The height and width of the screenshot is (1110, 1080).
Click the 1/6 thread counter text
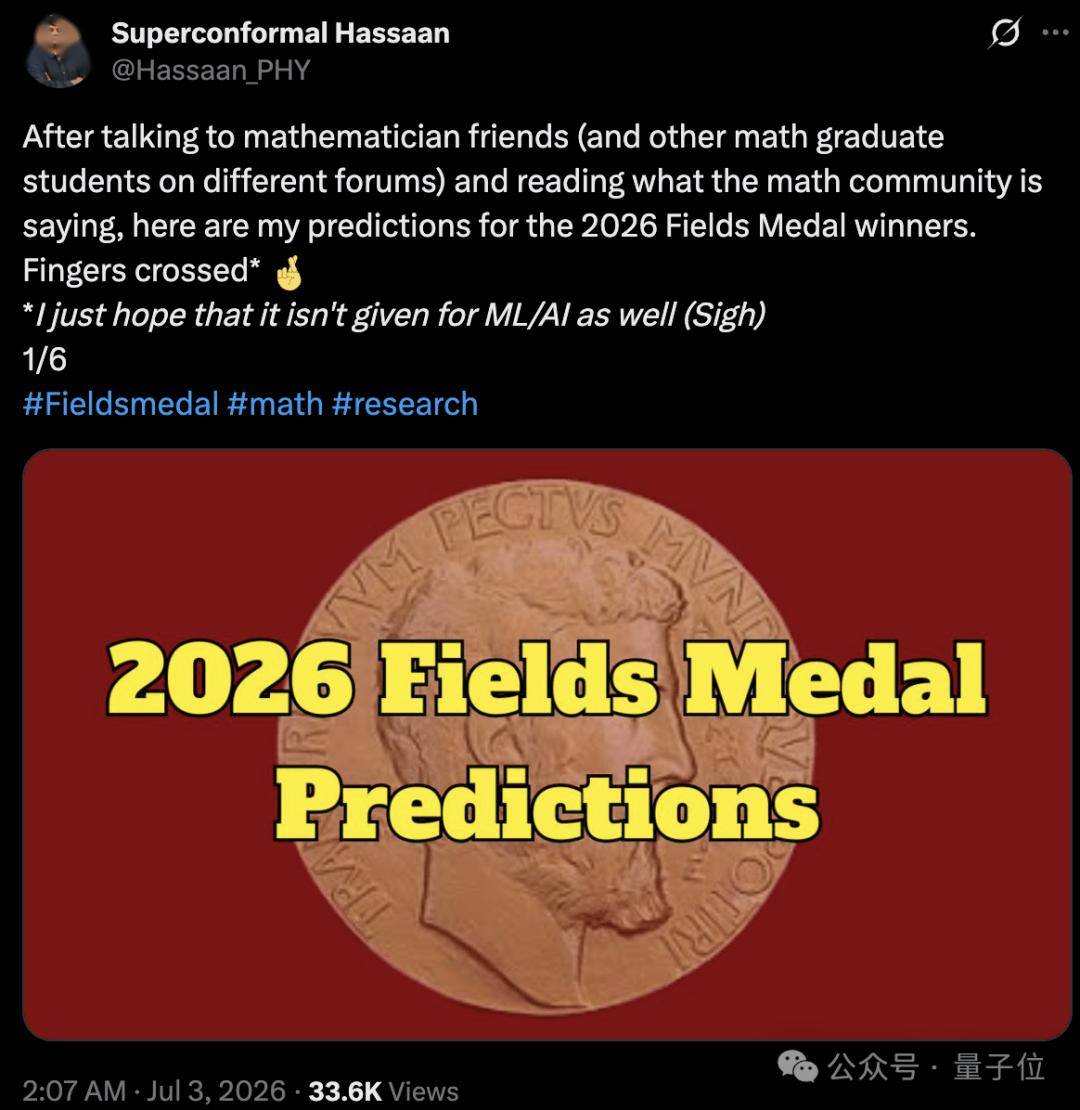[x=45, y=360]
